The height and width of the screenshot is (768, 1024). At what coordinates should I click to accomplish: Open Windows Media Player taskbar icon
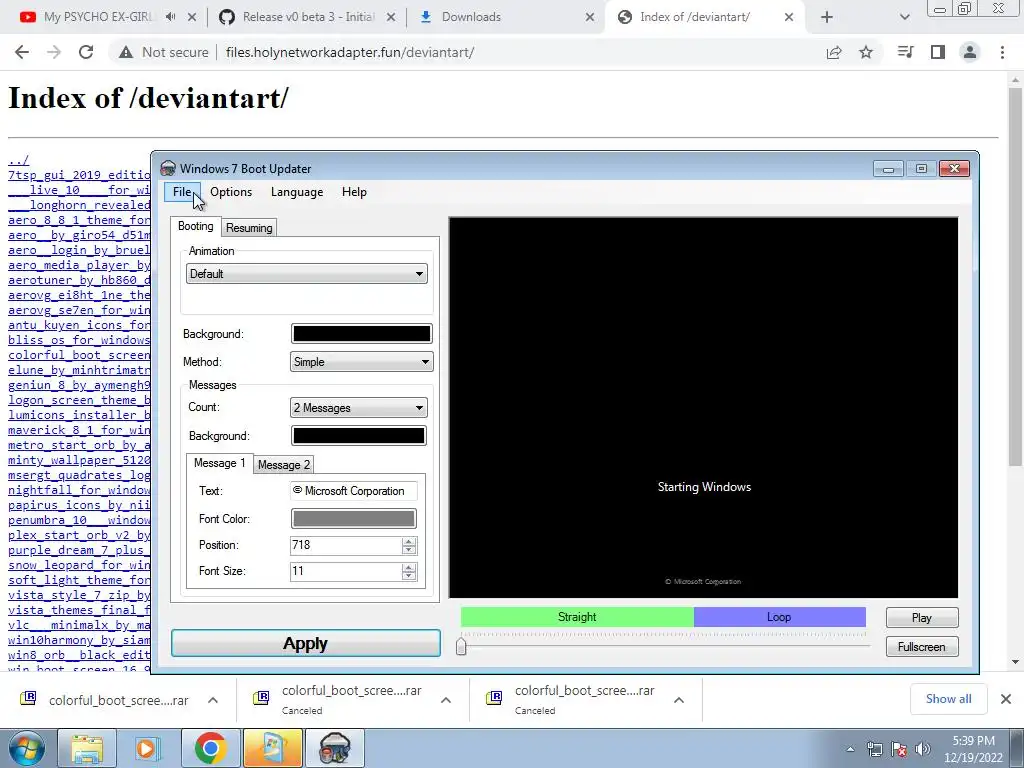pos(146,748)
